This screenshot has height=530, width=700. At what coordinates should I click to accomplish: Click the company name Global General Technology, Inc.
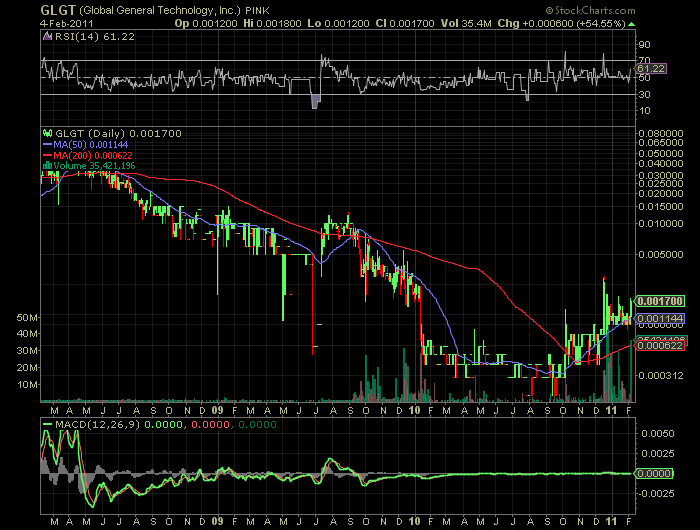click(x=160, y=10)
